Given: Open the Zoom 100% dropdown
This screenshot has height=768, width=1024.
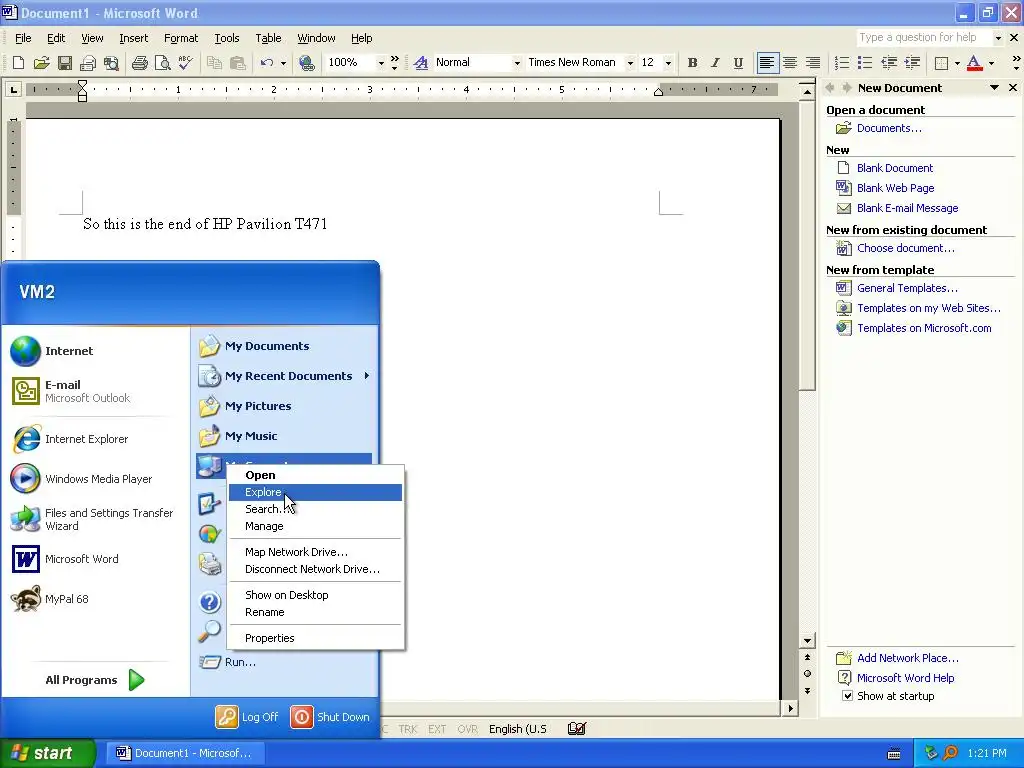Looking at the screenshot, I should tap(381, 63).
